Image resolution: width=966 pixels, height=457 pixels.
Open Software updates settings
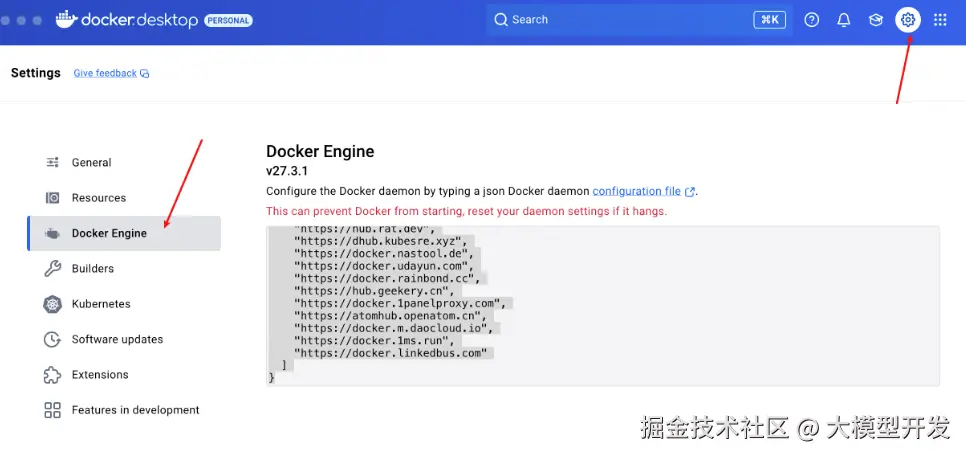coord(124,339)
